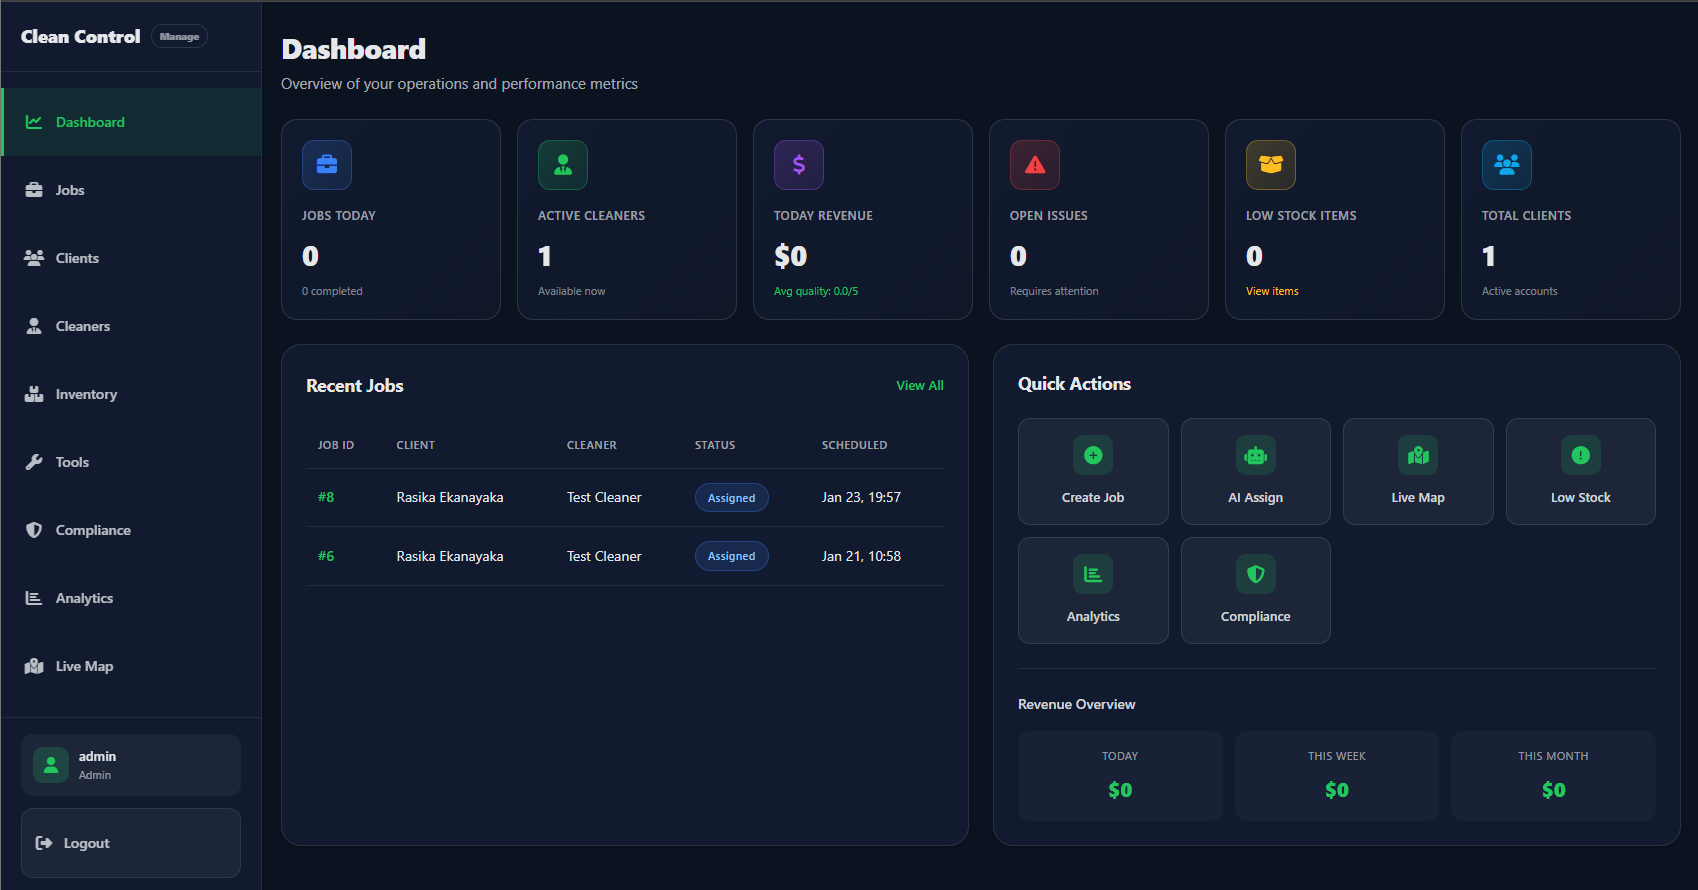Click the THIS WEEK revenue card
Image resolution: width=1698 pixels, height=890 pixels.
[1337, 776]
